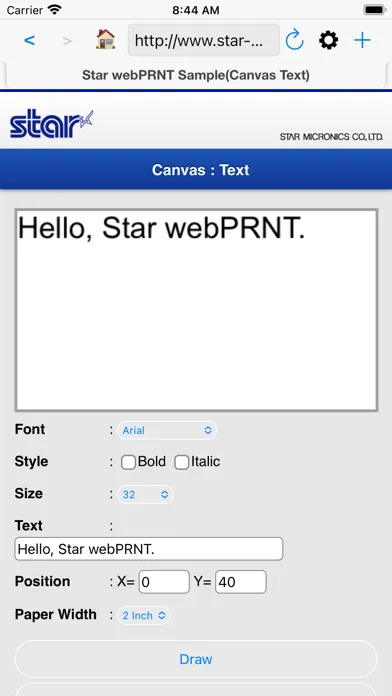Open the Font dropdown showing Arial

pos(167,430)
